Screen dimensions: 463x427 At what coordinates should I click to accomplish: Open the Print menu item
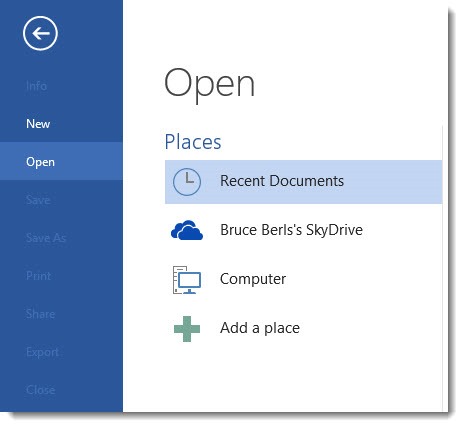[x=61, y=276]
